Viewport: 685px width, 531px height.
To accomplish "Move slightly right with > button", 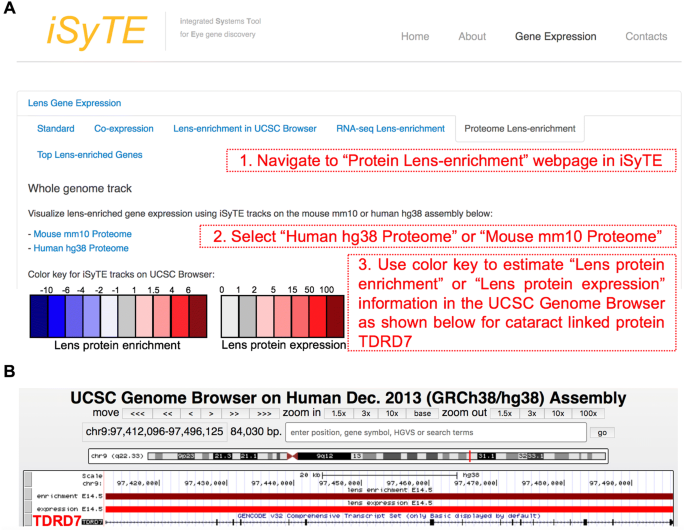I will 211,413.
